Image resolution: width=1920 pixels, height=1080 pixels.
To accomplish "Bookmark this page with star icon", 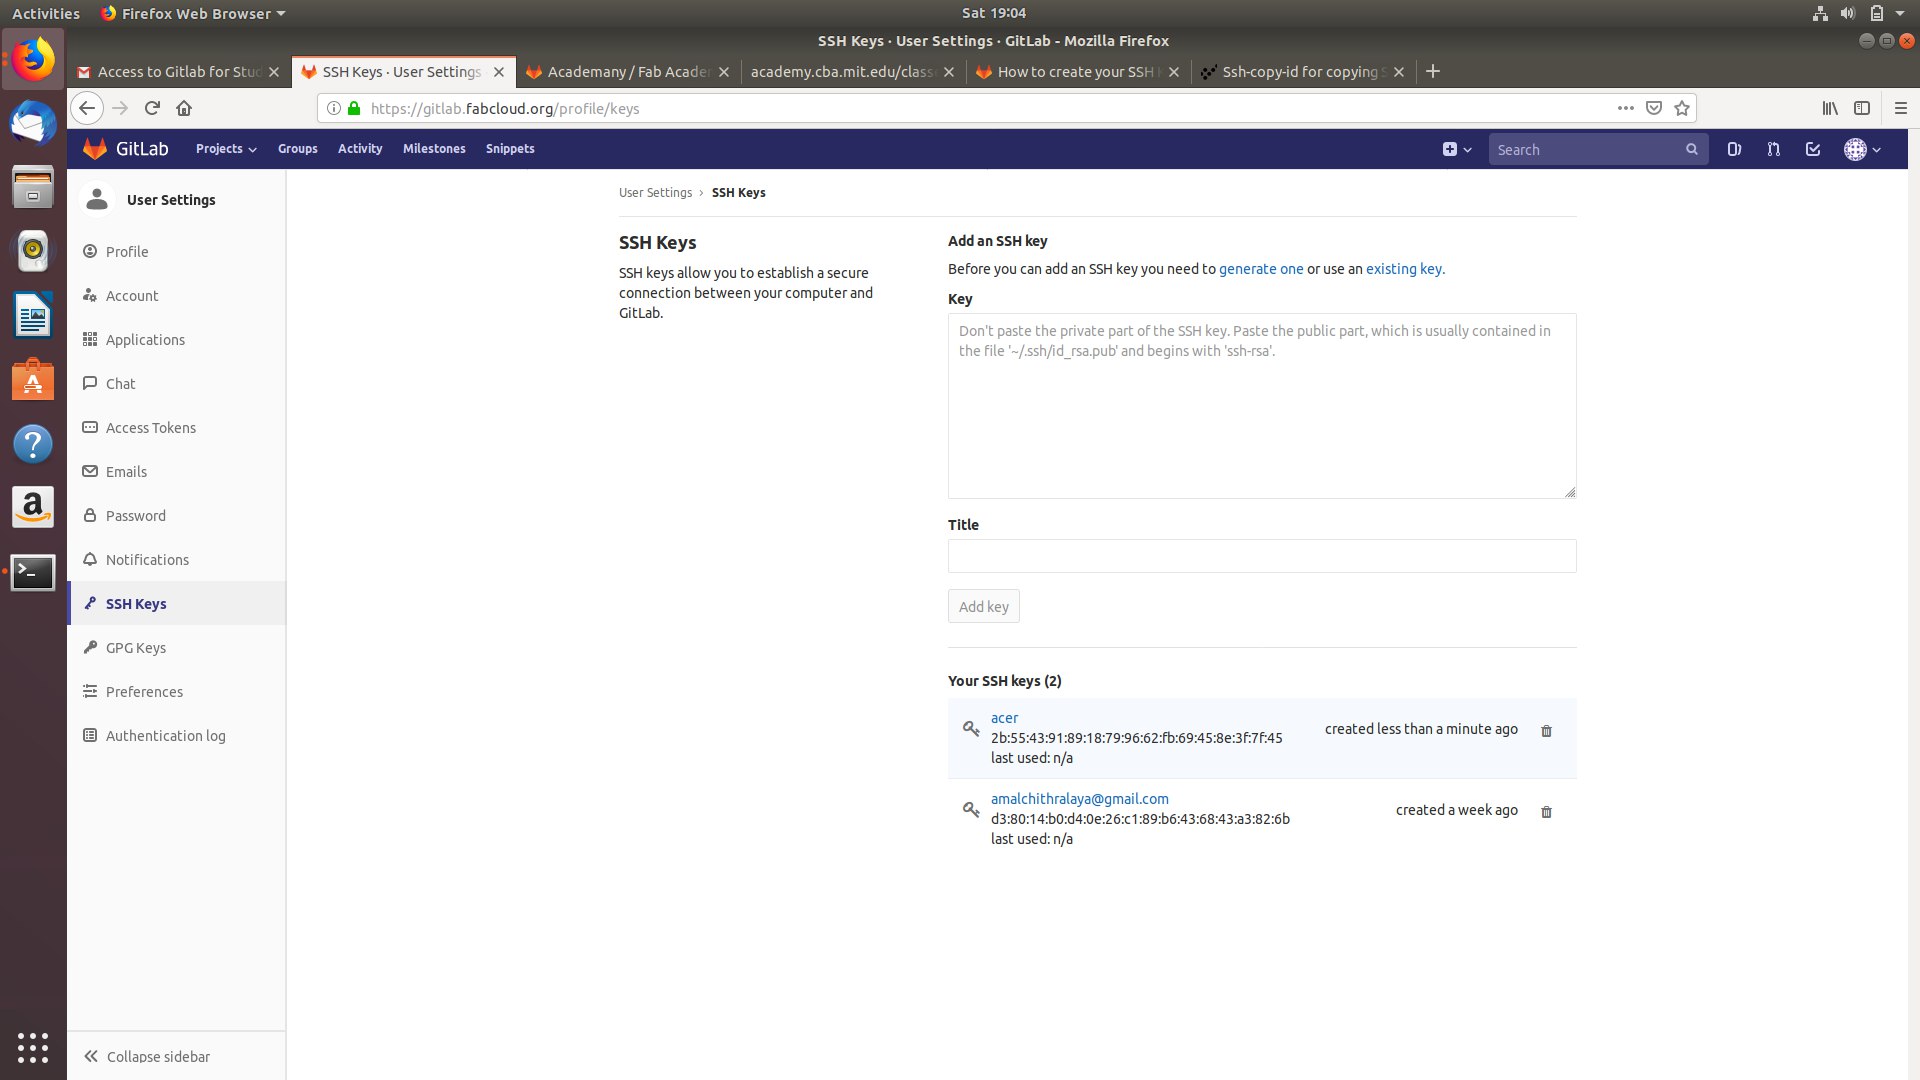I will (x=1682, y=108).
